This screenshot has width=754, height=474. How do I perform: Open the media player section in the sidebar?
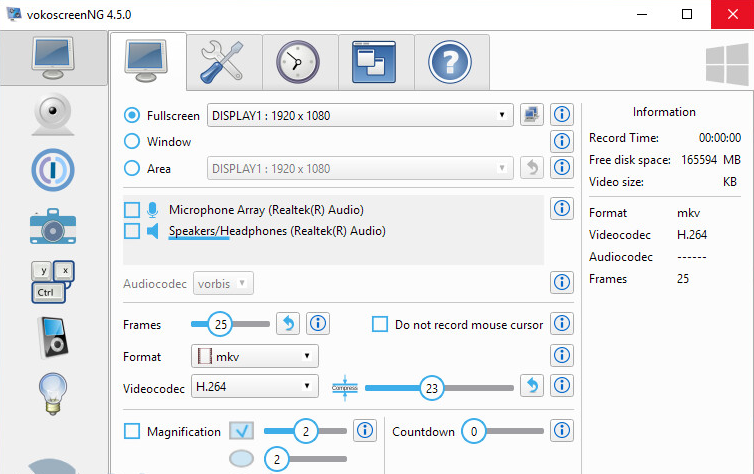[x=53, y=337]
